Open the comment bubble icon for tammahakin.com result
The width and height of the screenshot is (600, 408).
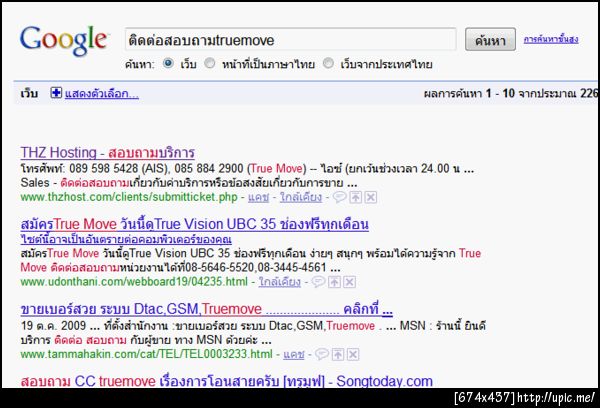(x=322, y=354)
